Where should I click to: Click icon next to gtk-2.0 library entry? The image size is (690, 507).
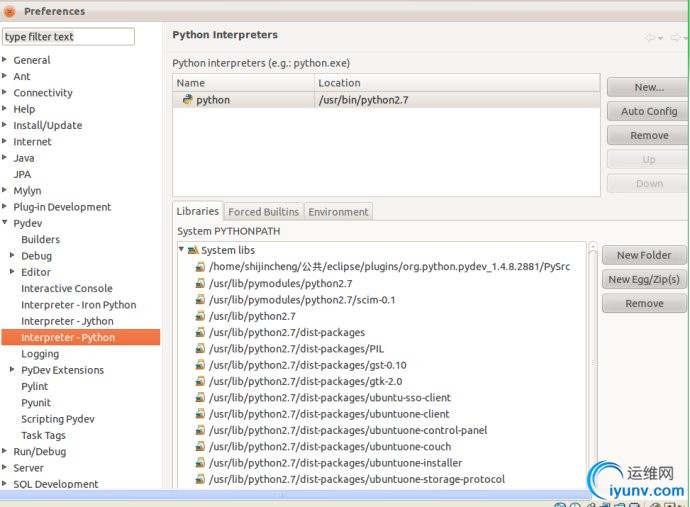tap(200, 381)
